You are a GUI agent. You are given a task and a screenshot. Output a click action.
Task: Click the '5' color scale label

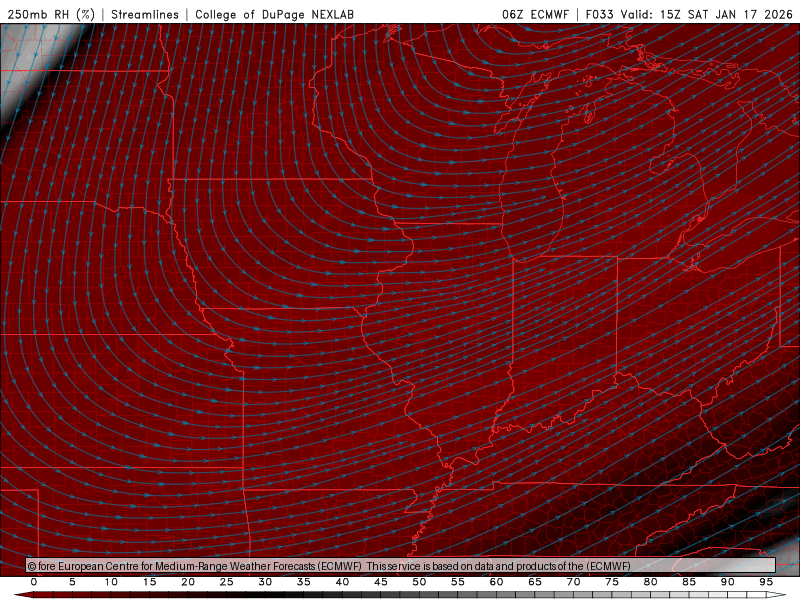tap(72, 582)
